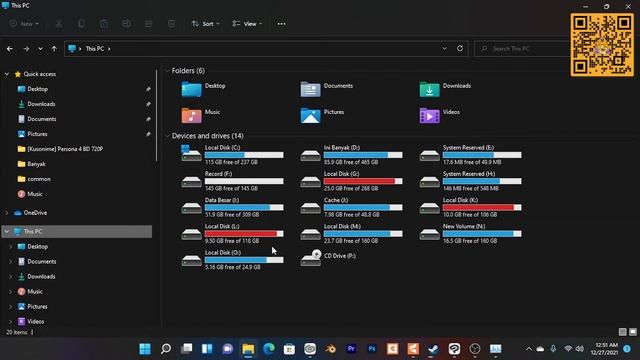Open the Videos folder icon under Folders
Screen dimensions: 640x360
click(429, 116)
